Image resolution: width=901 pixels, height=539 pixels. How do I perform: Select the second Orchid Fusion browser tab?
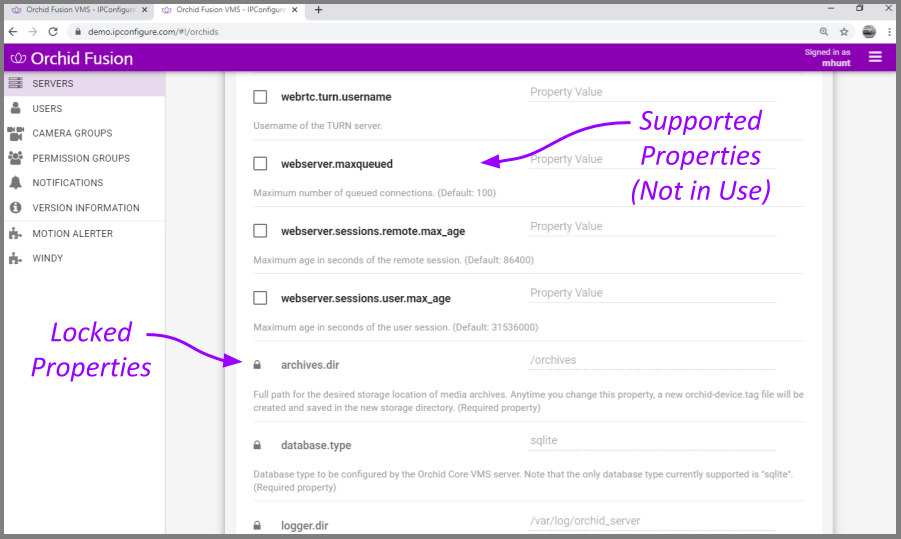[229, 10]
